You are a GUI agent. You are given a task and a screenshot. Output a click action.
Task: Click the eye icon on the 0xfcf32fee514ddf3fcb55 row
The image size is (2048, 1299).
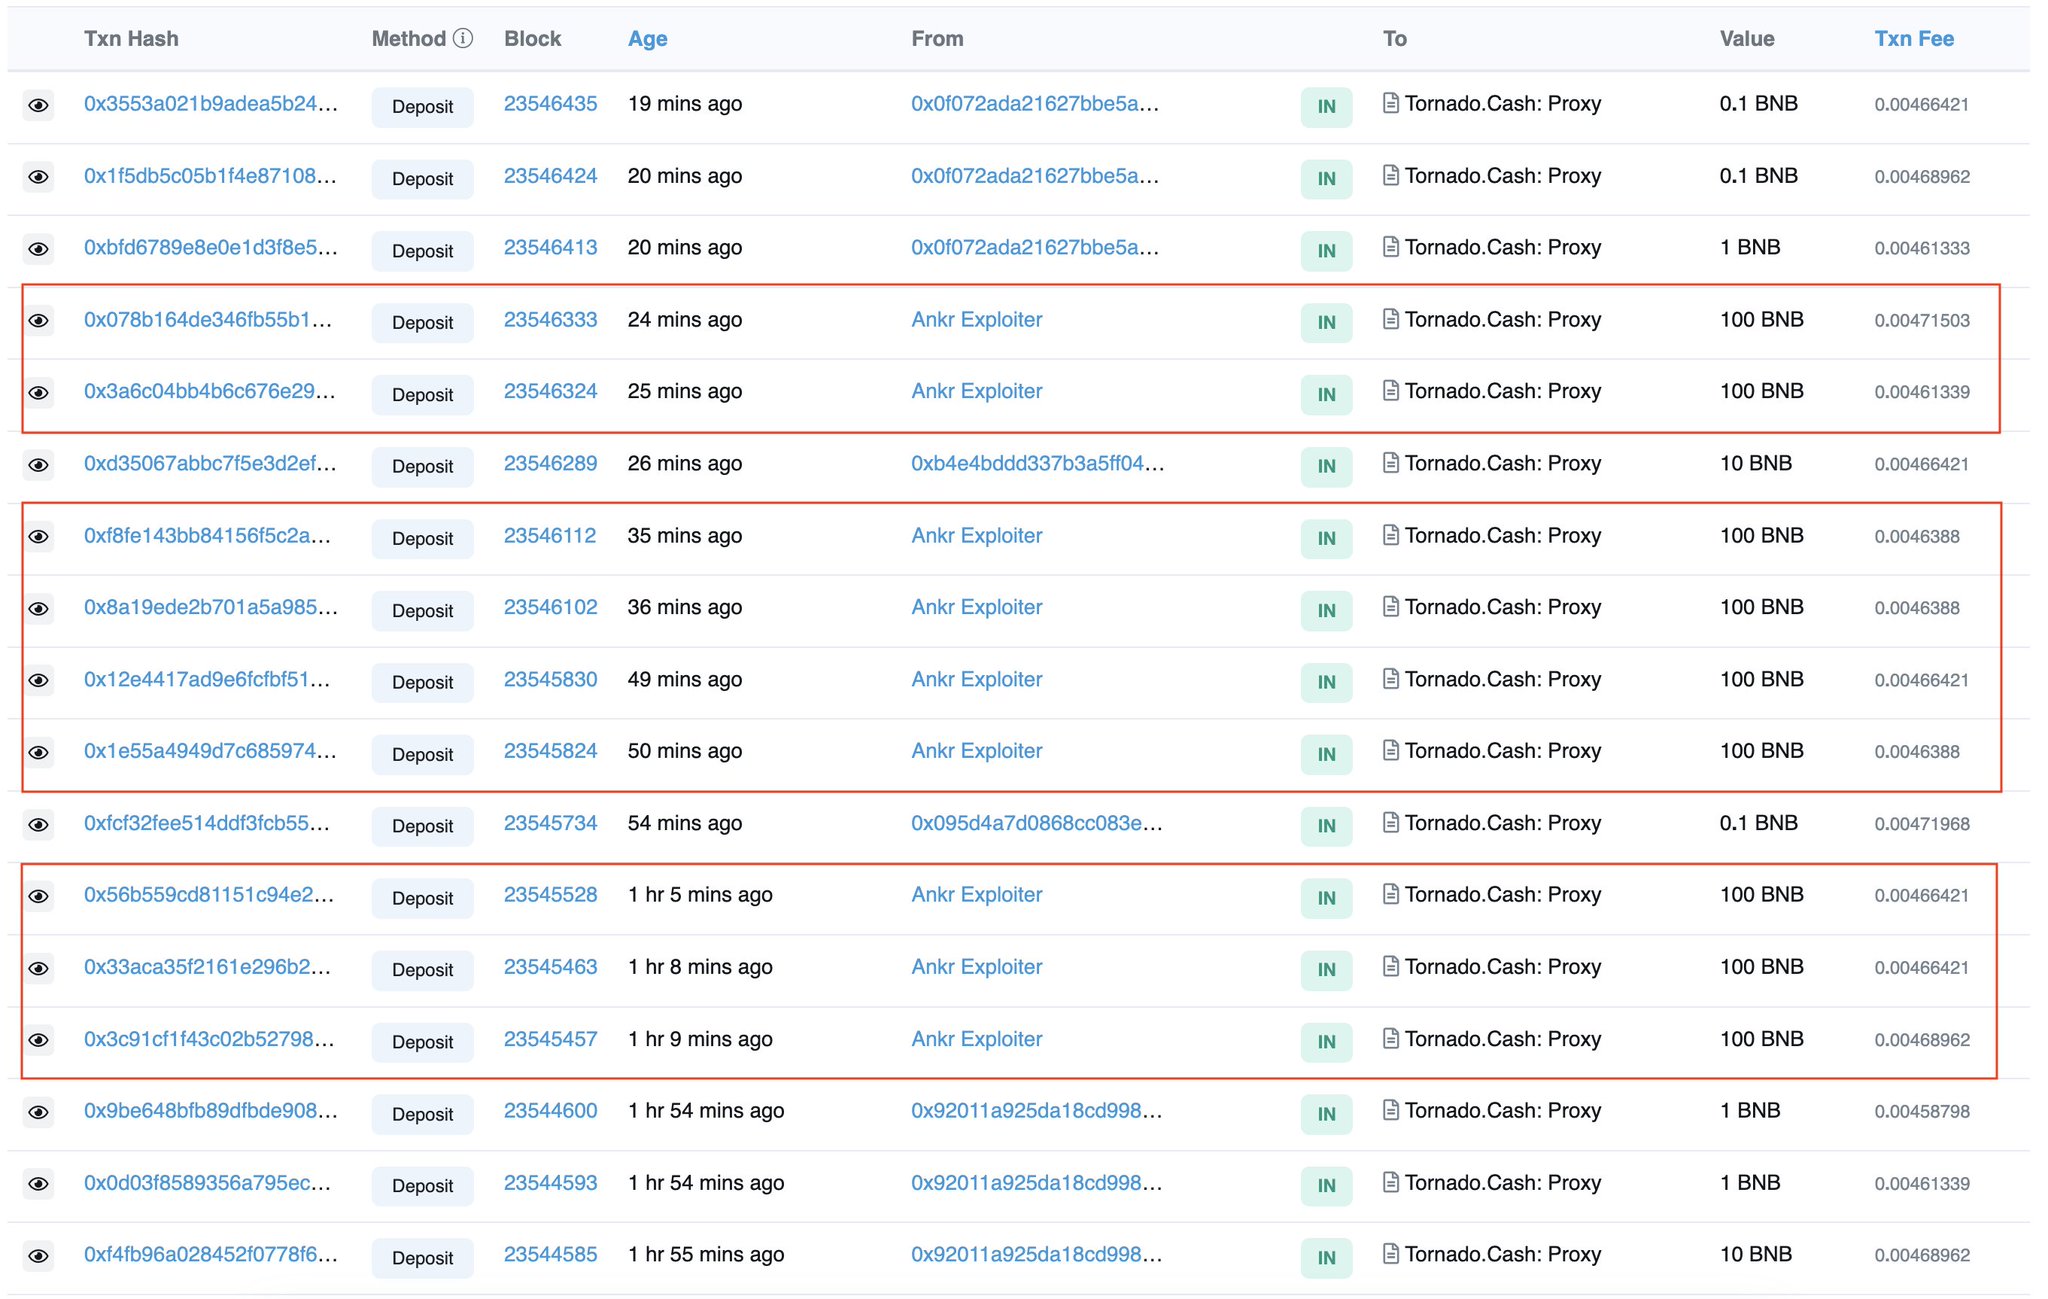pyautogui.click(x=39, y=826)
